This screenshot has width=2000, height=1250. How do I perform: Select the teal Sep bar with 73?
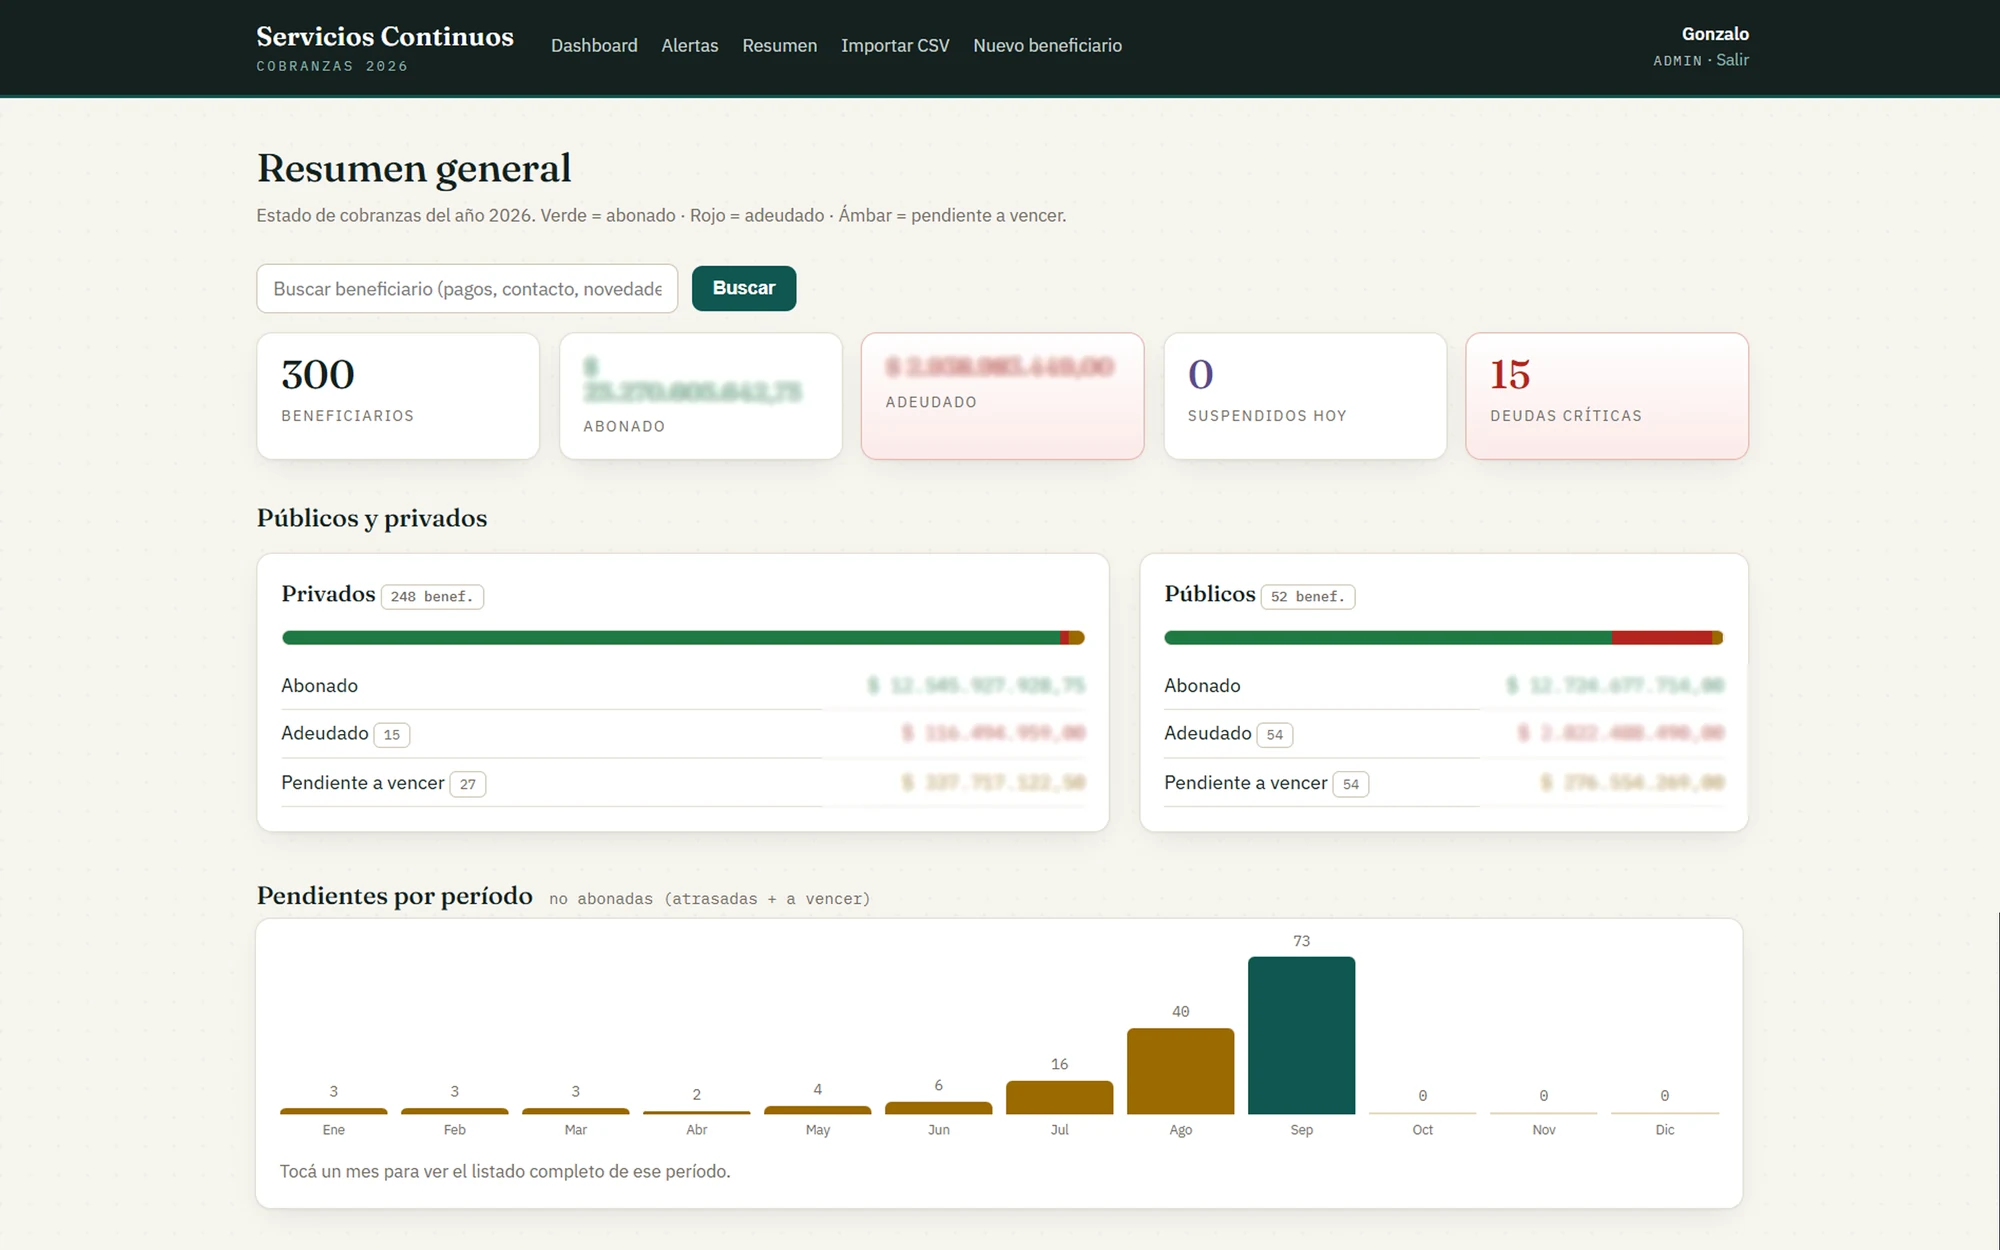click(x=1302, y=1035)
